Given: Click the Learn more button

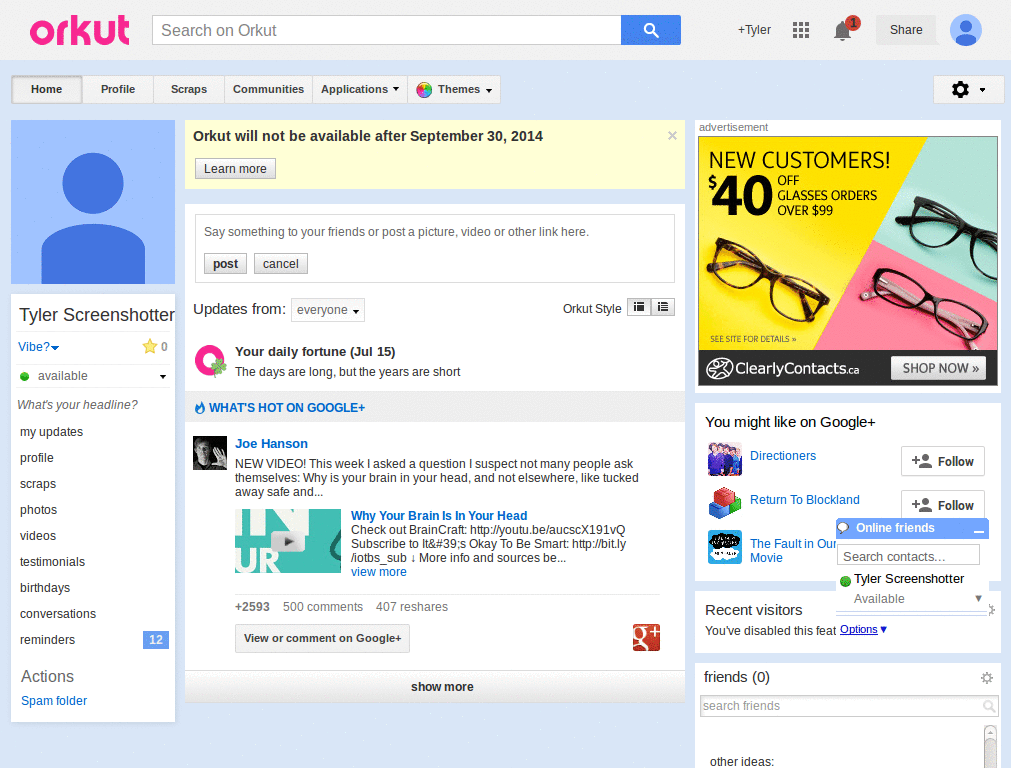Looking at the screenshot, I should (x=235, y=168).
